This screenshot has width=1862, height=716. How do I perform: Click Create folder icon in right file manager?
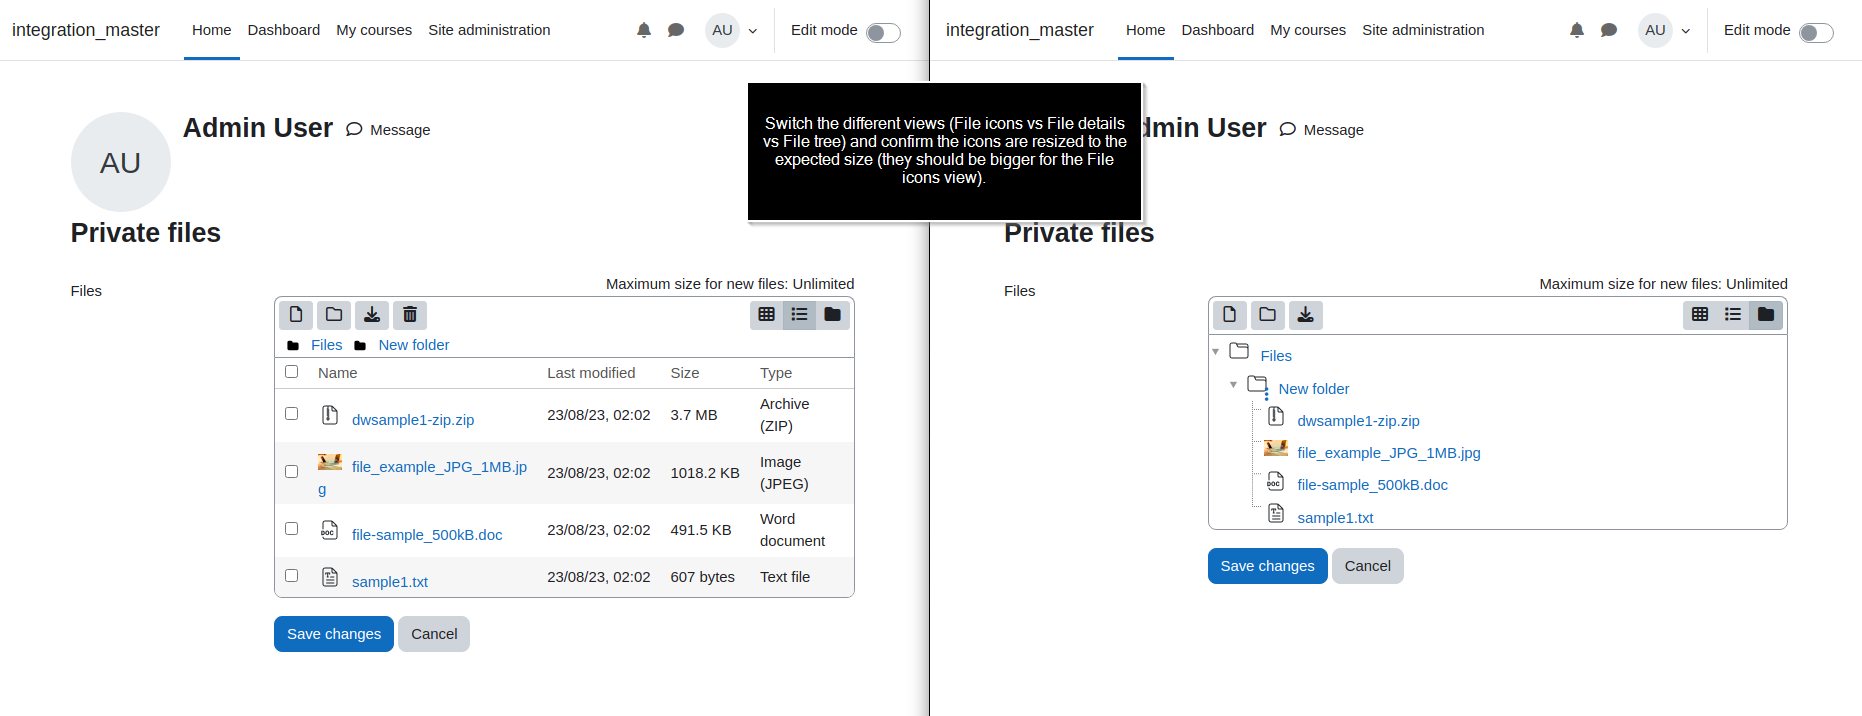(x=1268, y=315)
